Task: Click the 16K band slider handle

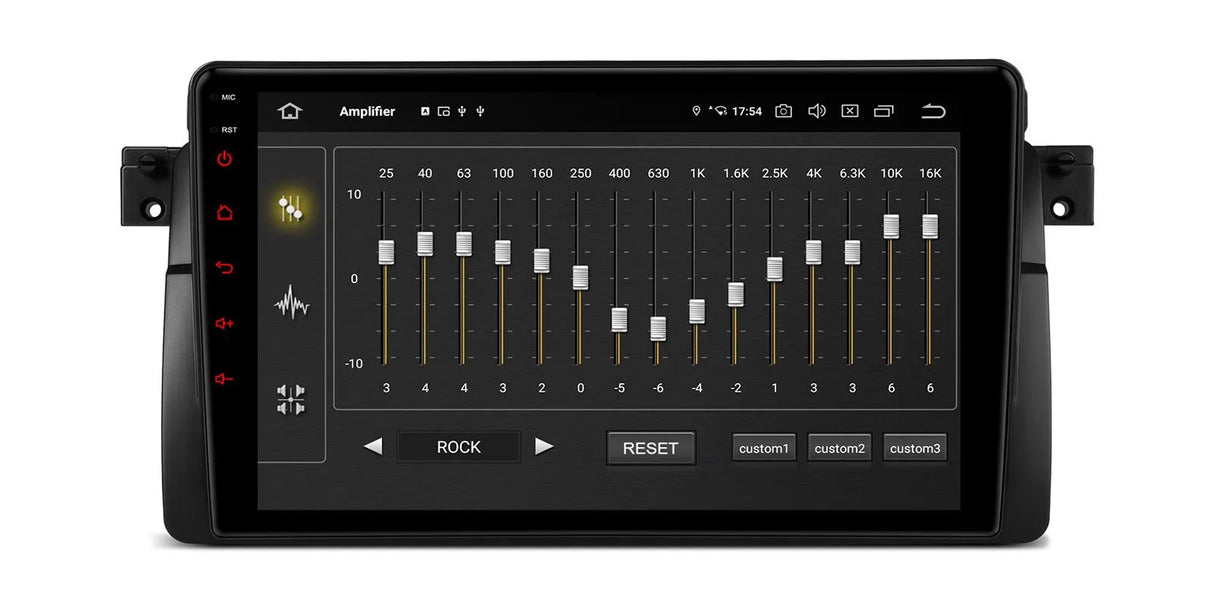Action: tap(930, 226)
